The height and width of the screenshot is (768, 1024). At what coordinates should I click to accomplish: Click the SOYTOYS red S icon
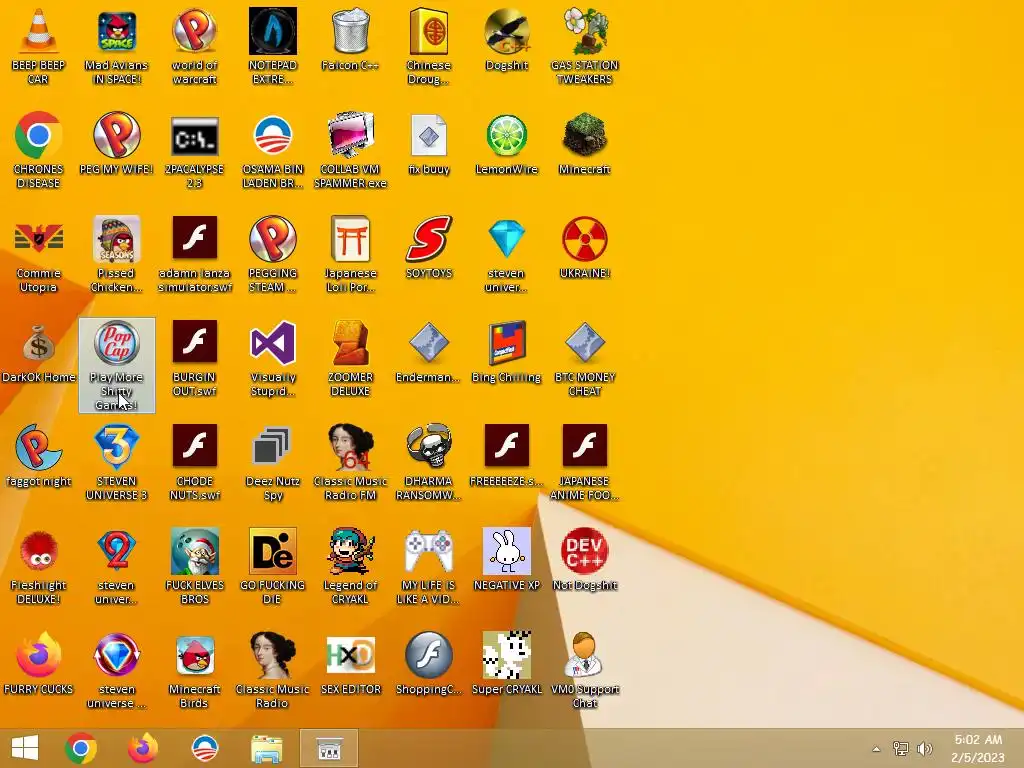(428, 239)
